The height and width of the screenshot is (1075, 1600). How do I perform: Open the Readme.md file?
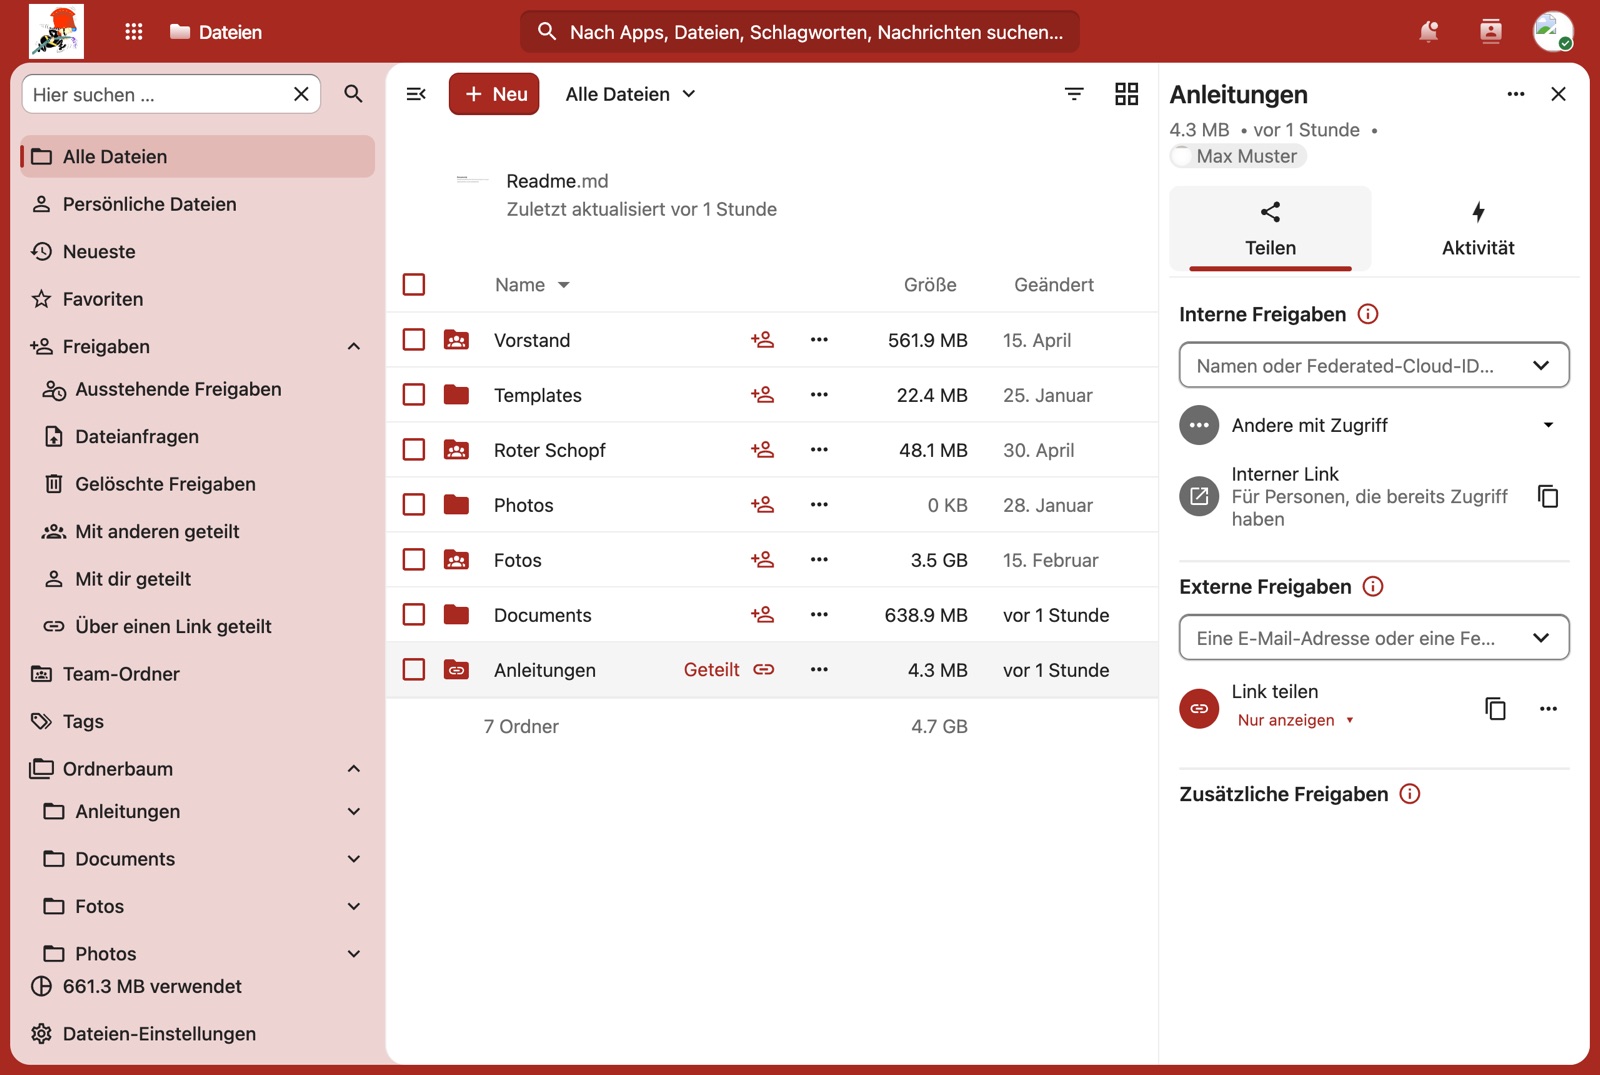tap(557, 181)
